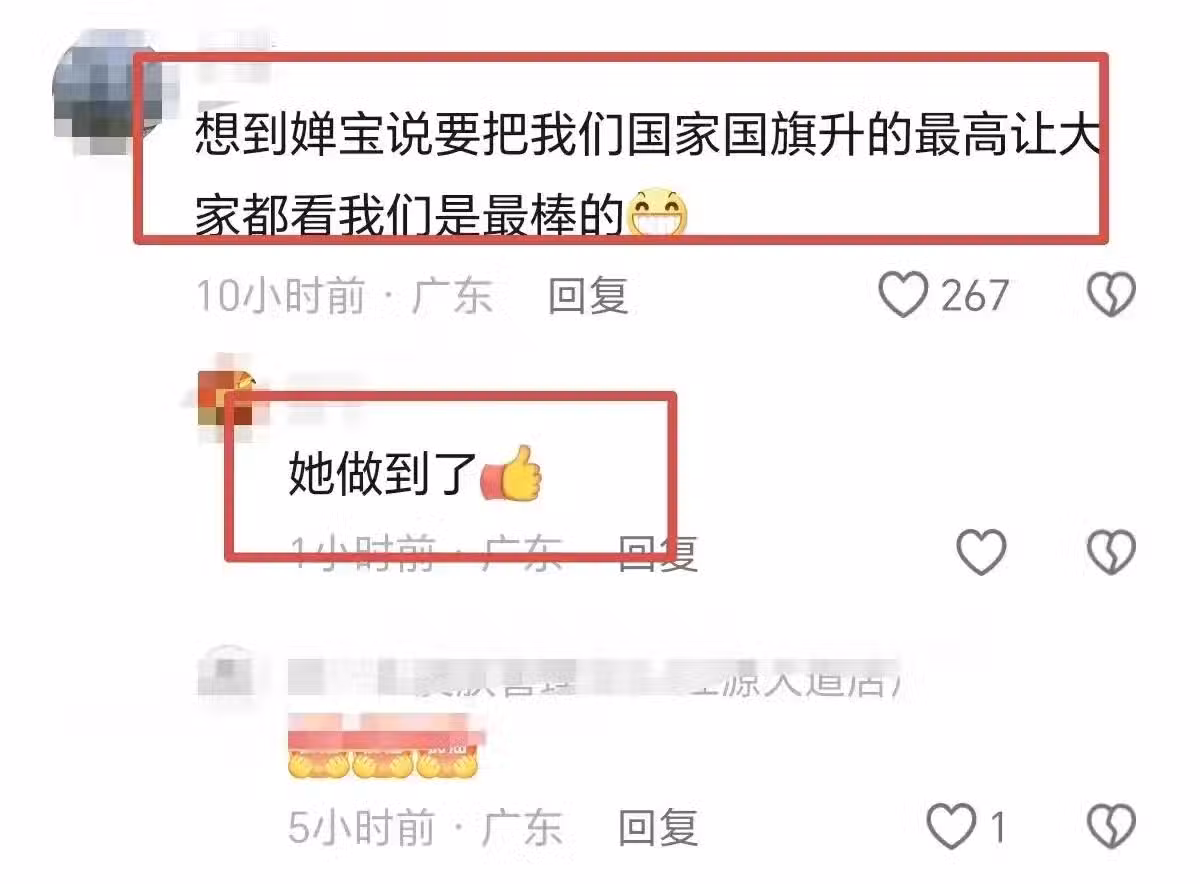This screenshot has height=884, width=1200.
Task: Like the comment with 267 likes
Action: tap(903, 295)
